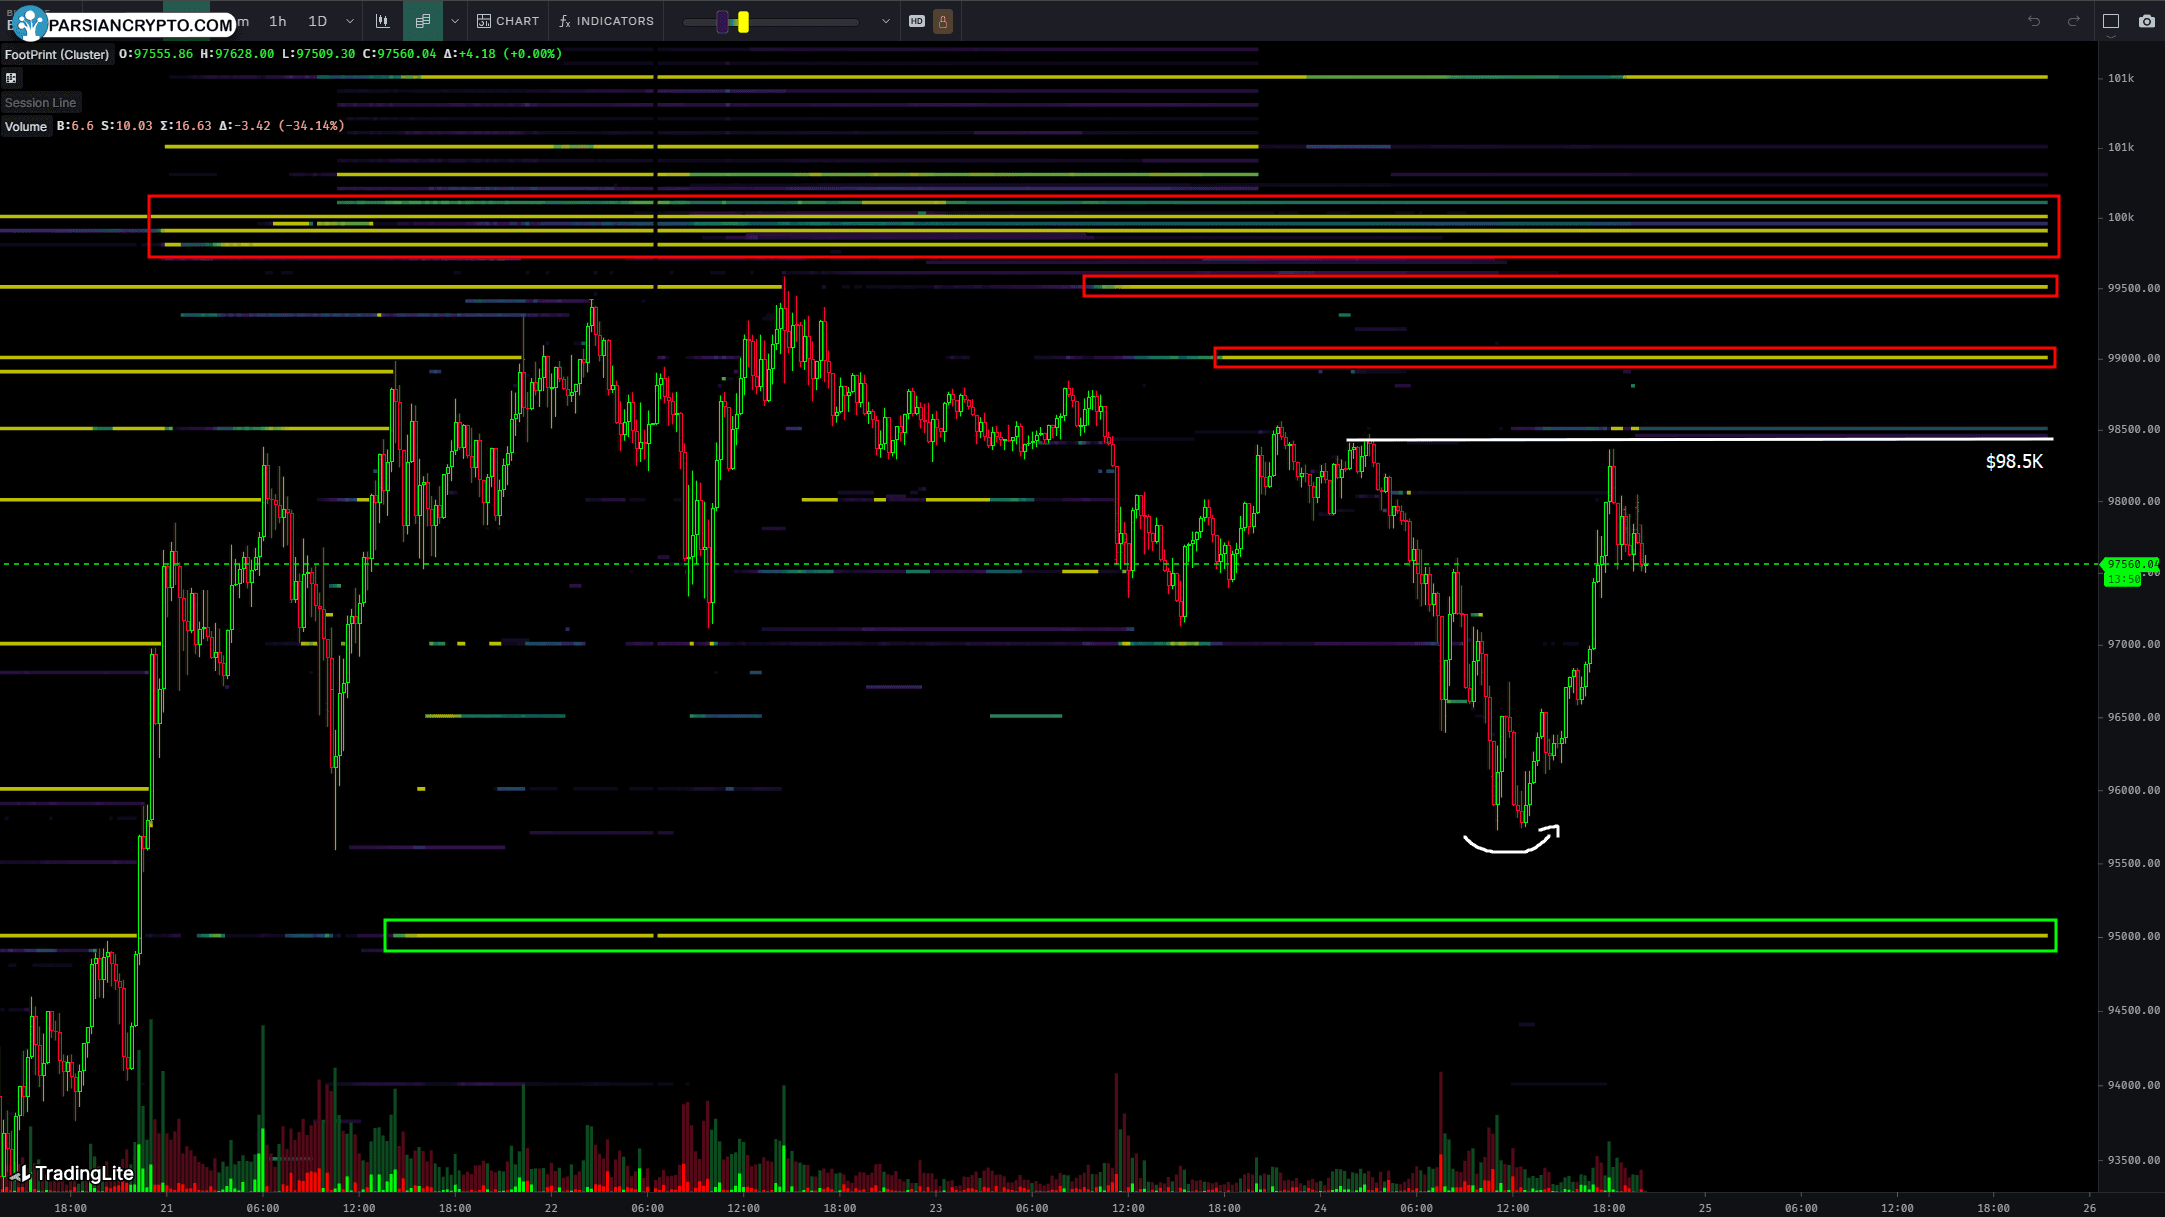Click the 98500.00 price axis label
This screenshot has height=1217, width=2165.
click(2133, 429)
